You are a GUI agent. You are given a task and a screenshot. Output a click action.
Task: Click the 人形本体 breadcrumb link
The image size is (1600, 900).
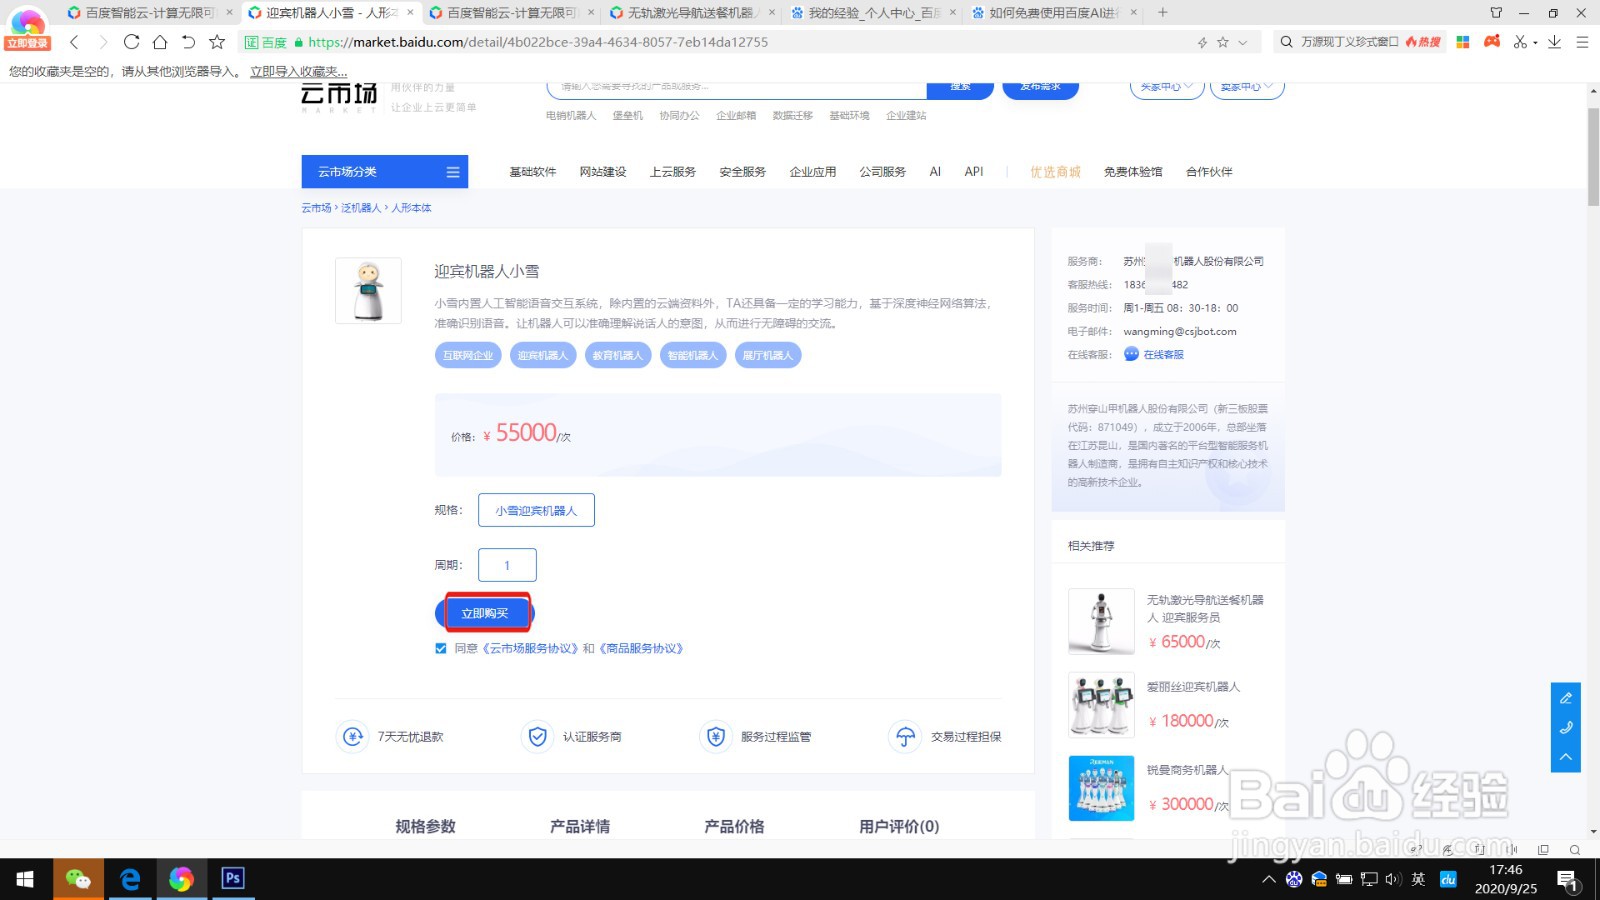(x=411, y=208)
